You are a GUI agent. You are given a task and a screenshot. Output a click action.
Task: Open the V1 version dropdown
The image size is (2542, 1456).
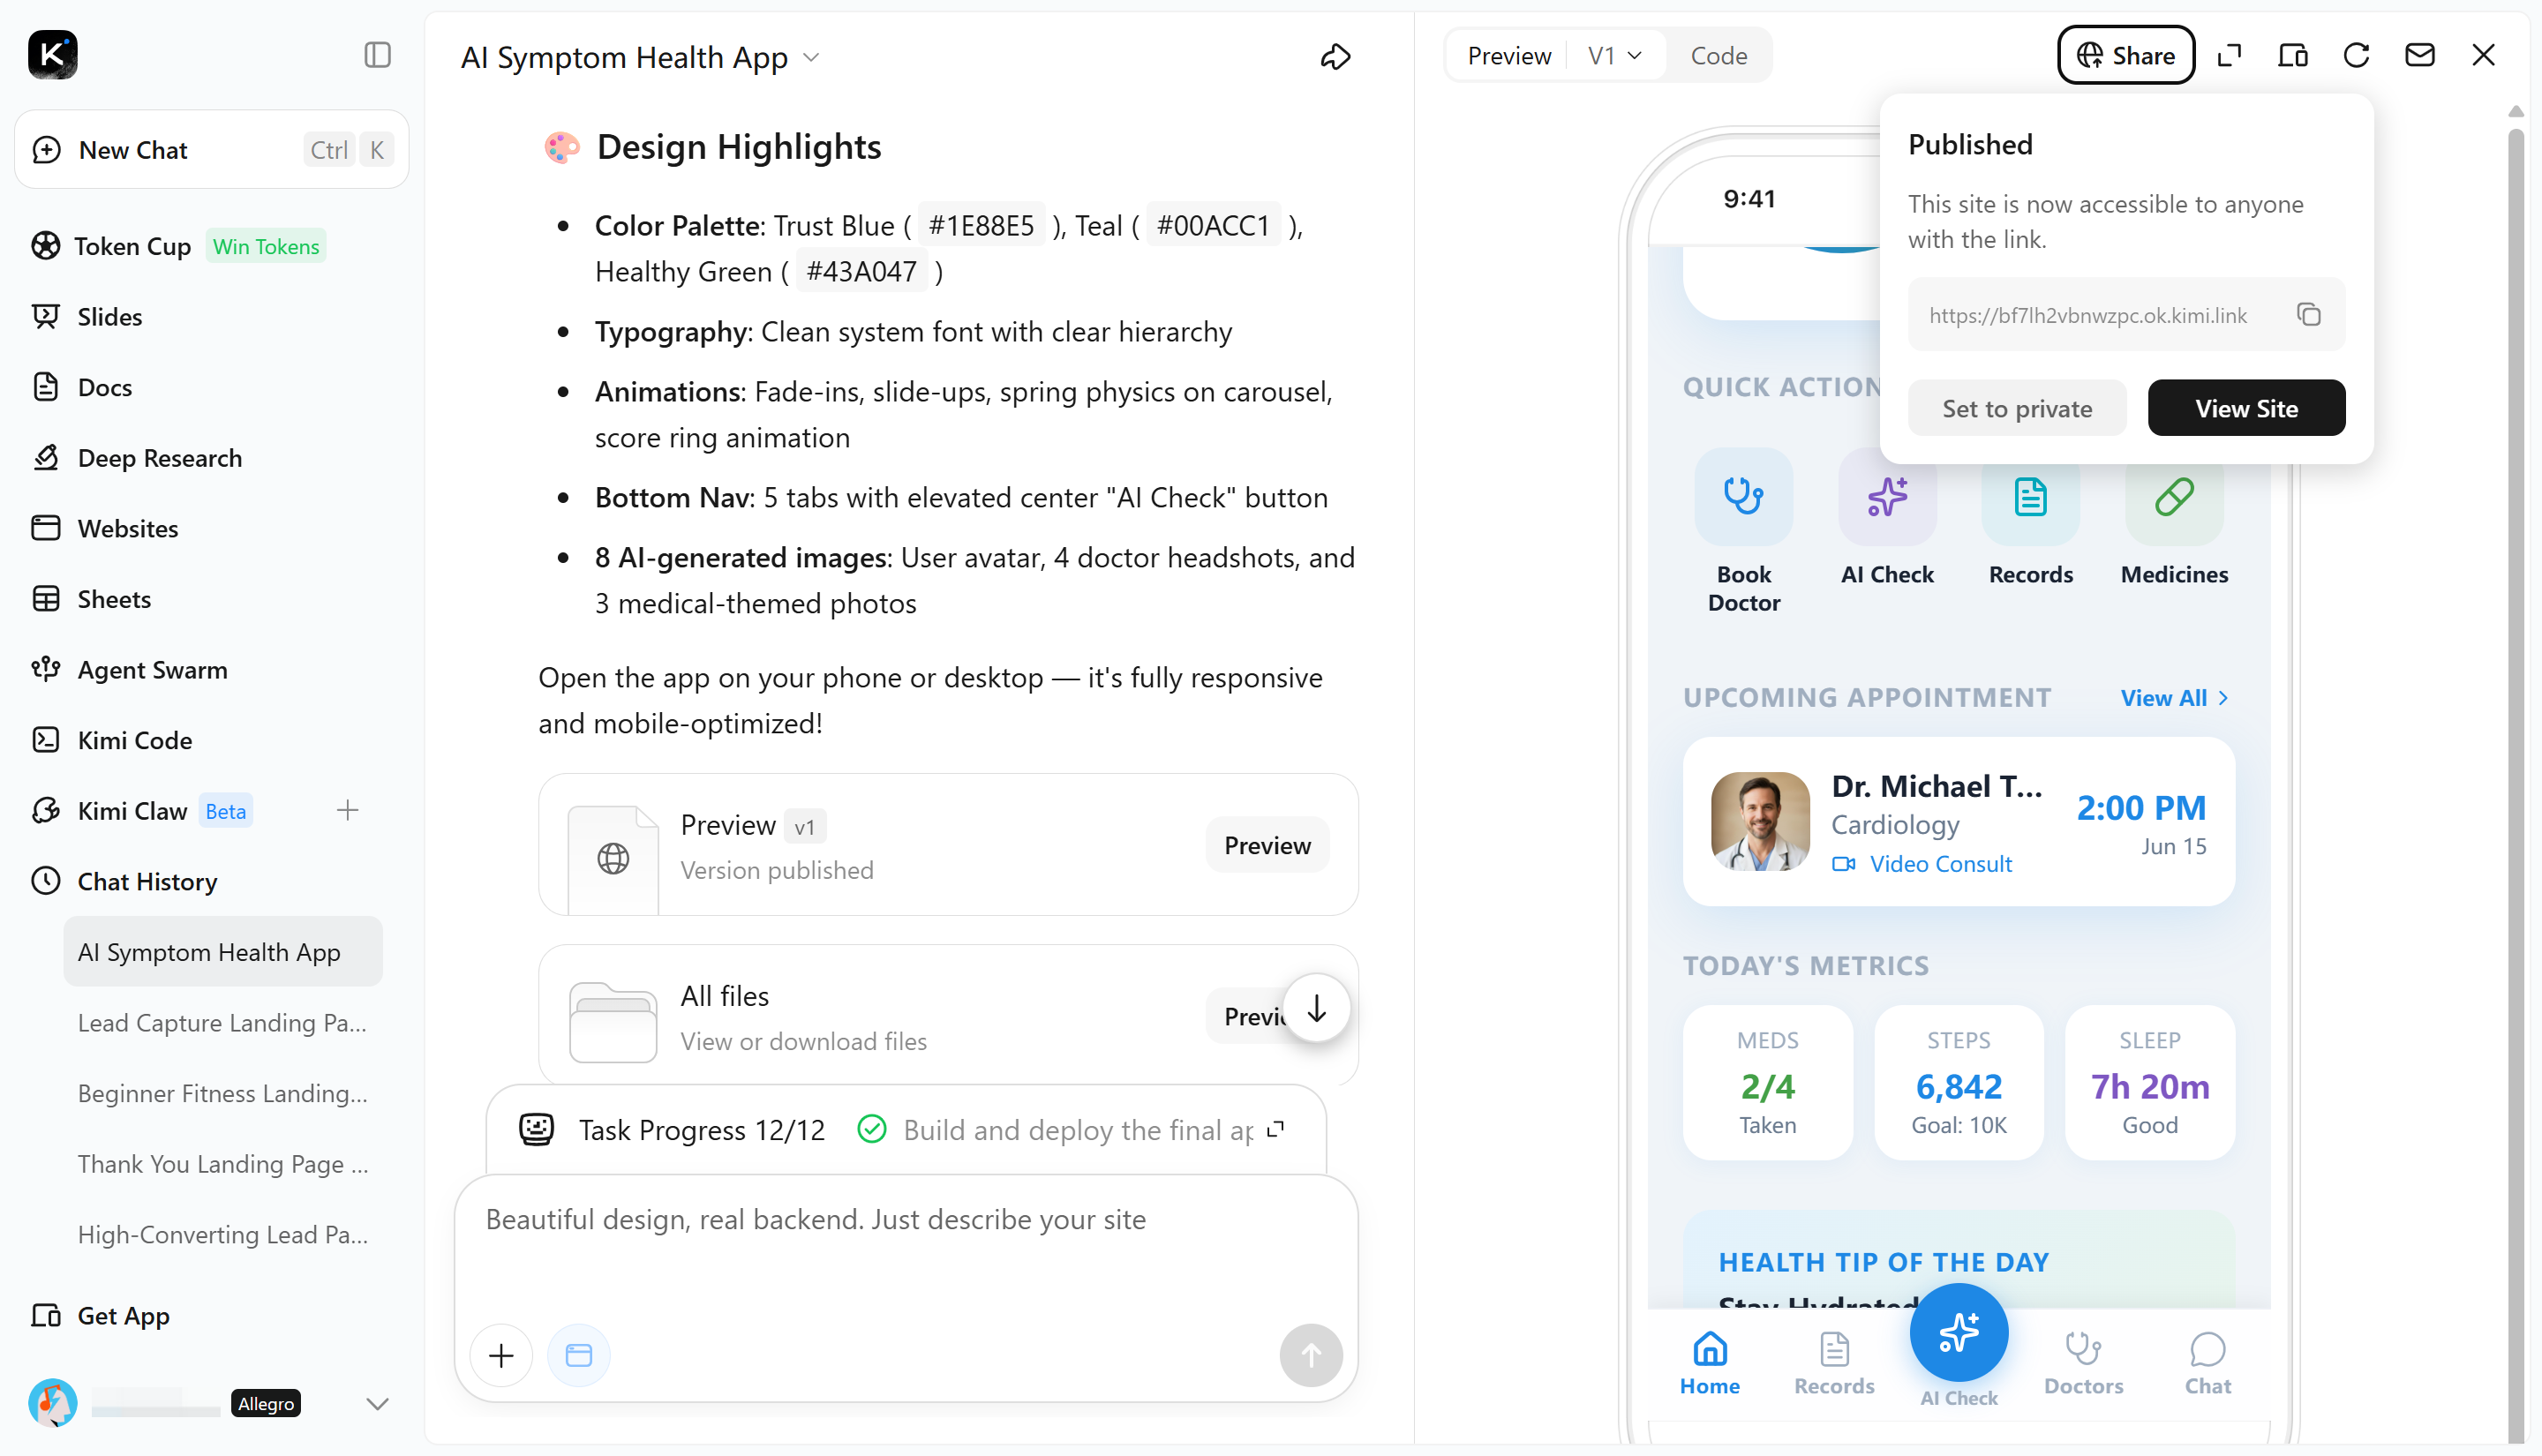pos(1615,56)
